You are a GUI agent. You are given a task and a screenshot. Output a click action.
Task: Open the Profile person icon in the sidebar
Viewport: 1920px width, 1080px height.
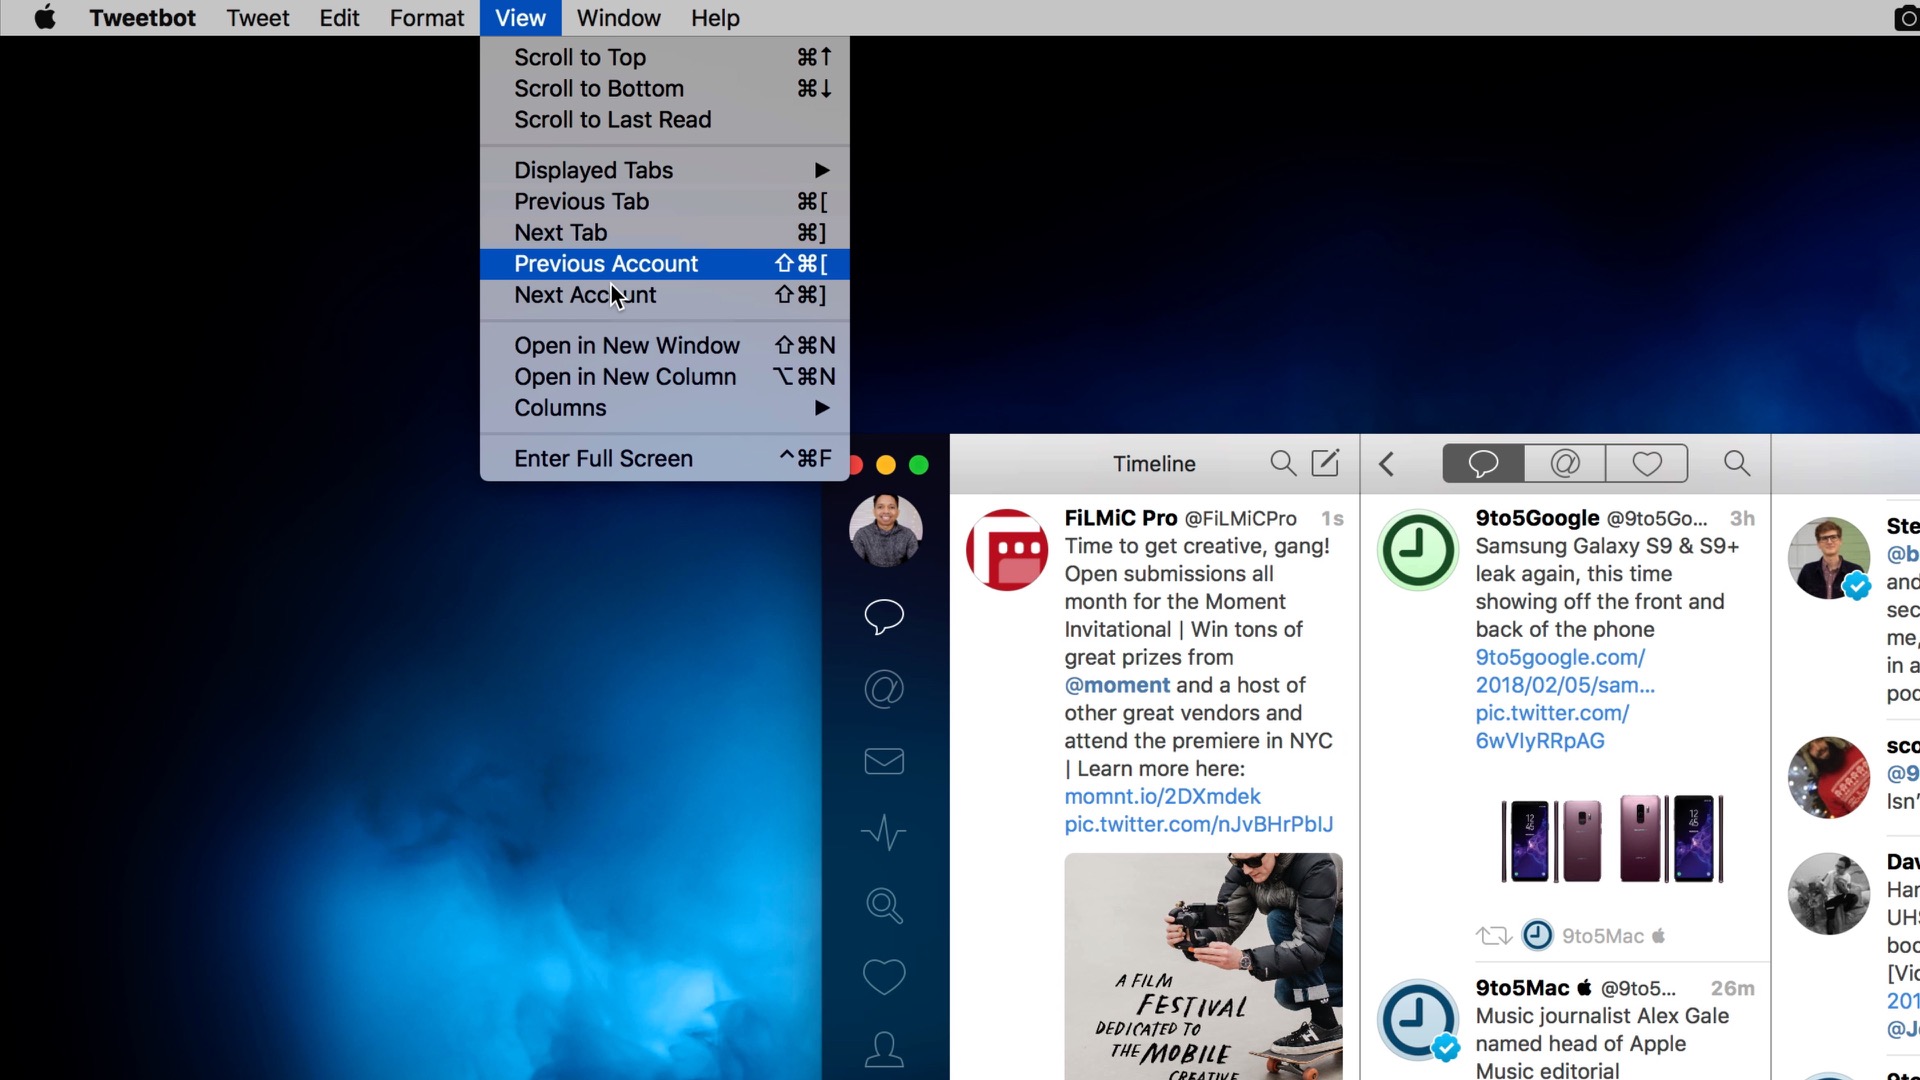click(884, 1049)
